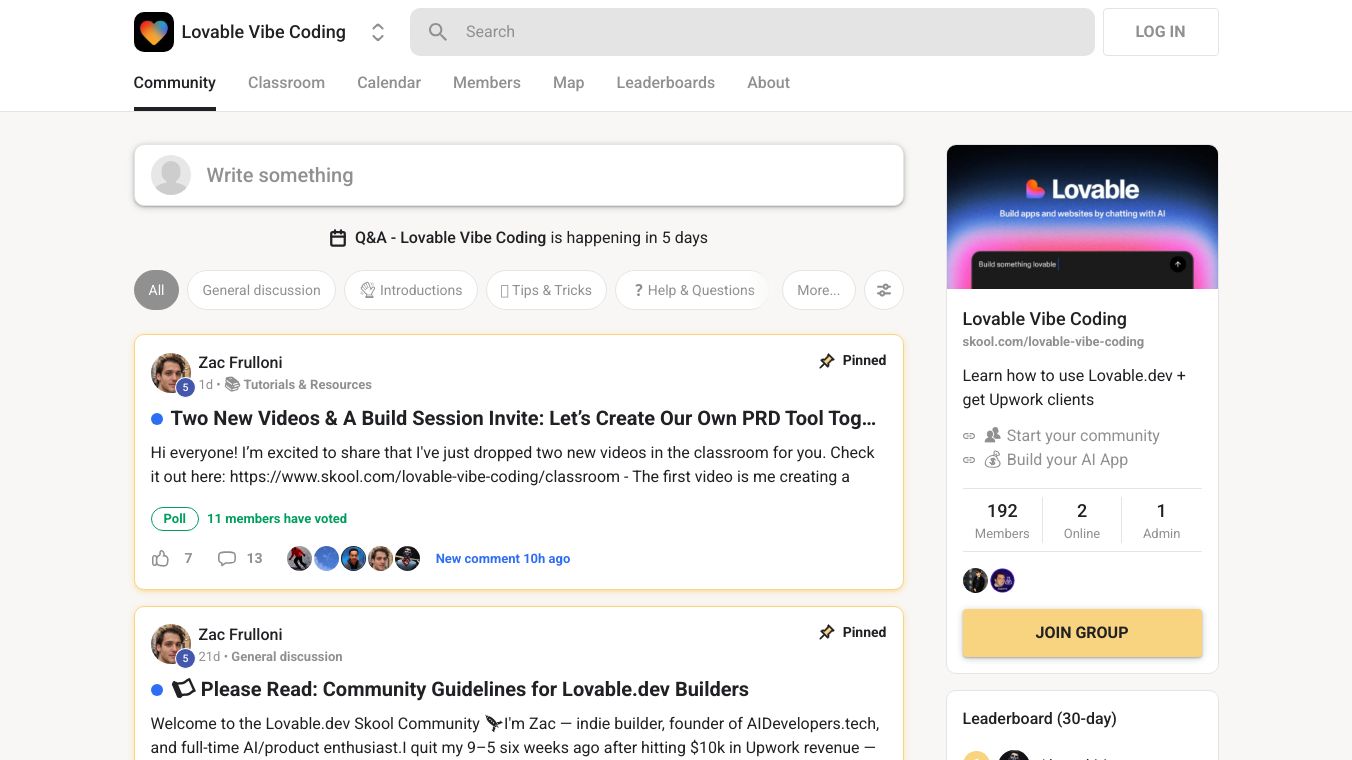Select the All category filter
Screen dimensions: 1352x760
coord(156,290)
